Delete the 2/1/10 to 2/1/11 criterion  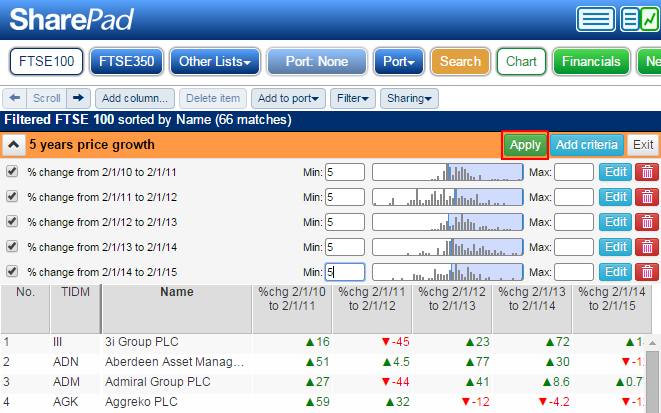tap(647, 172)
